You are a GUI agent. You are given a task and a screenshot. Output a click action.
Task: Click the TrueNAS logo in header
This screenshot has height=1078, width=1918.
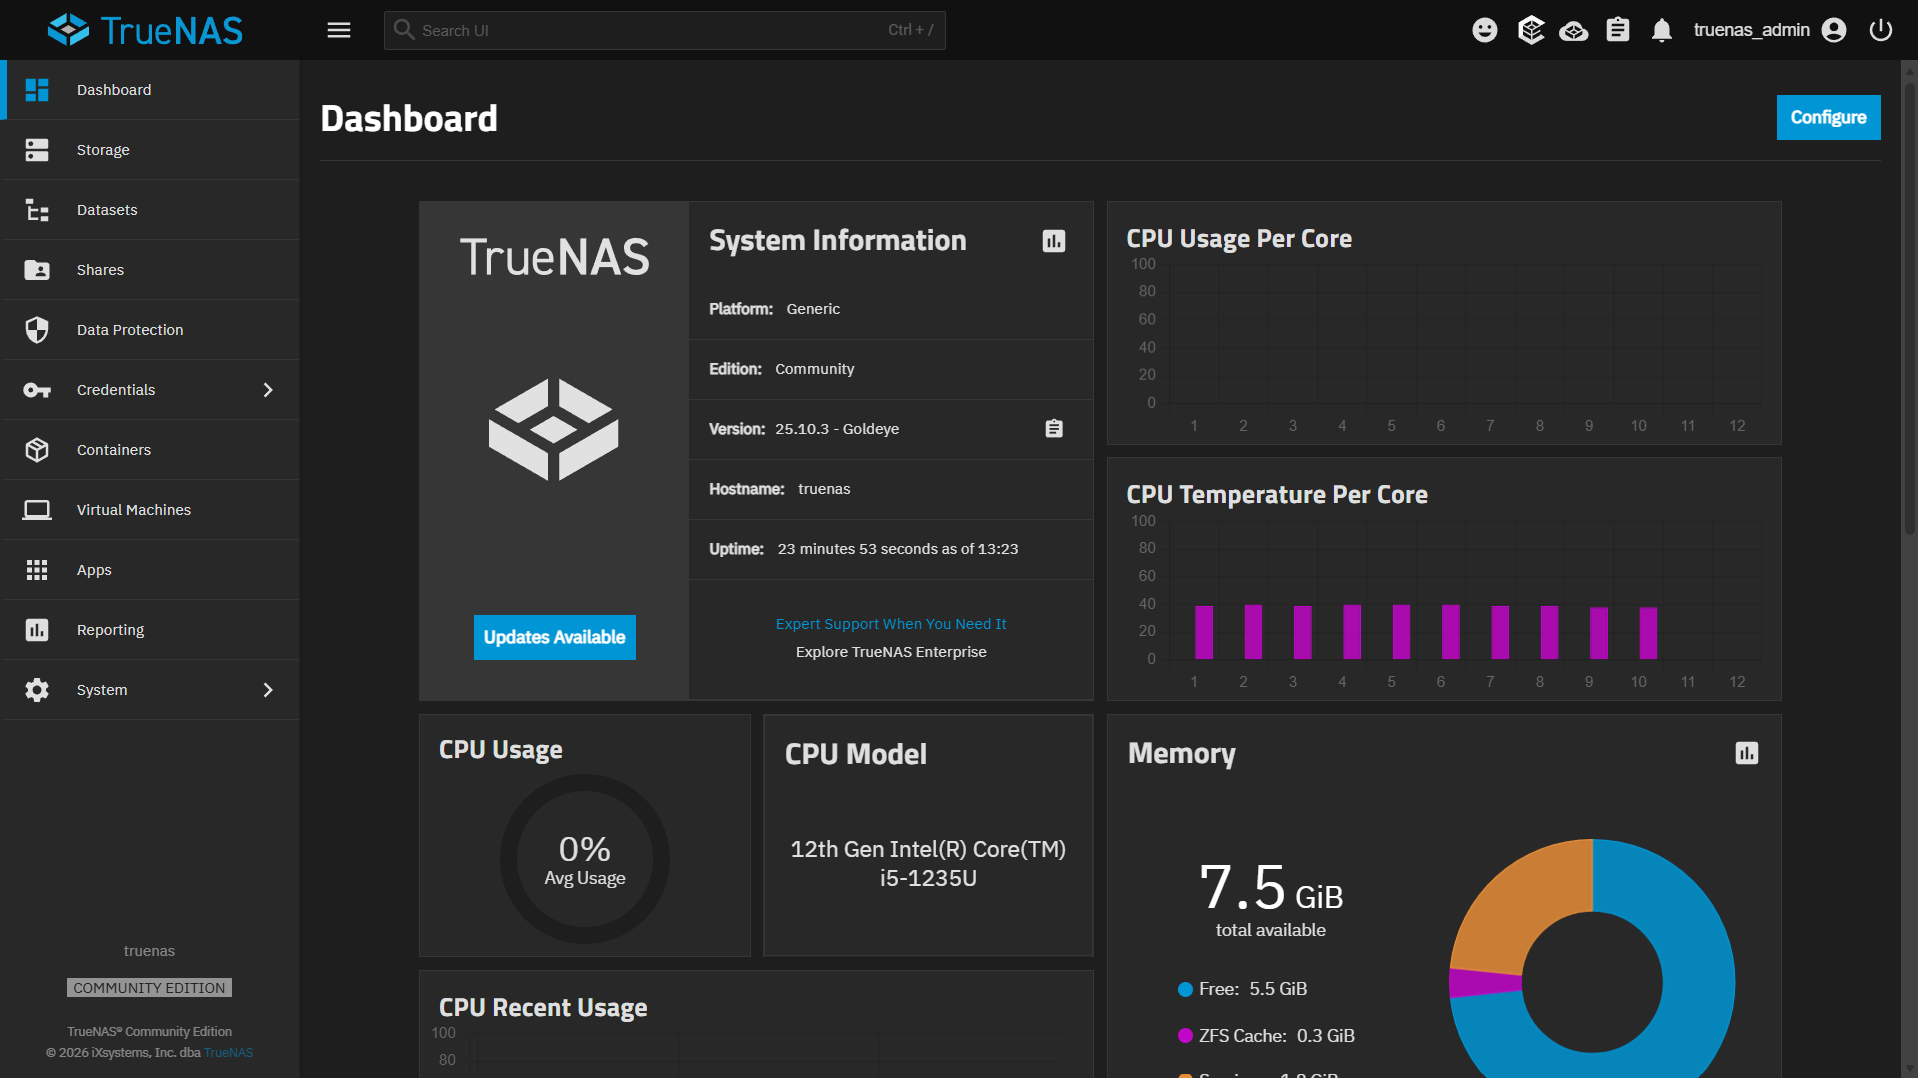145,30
